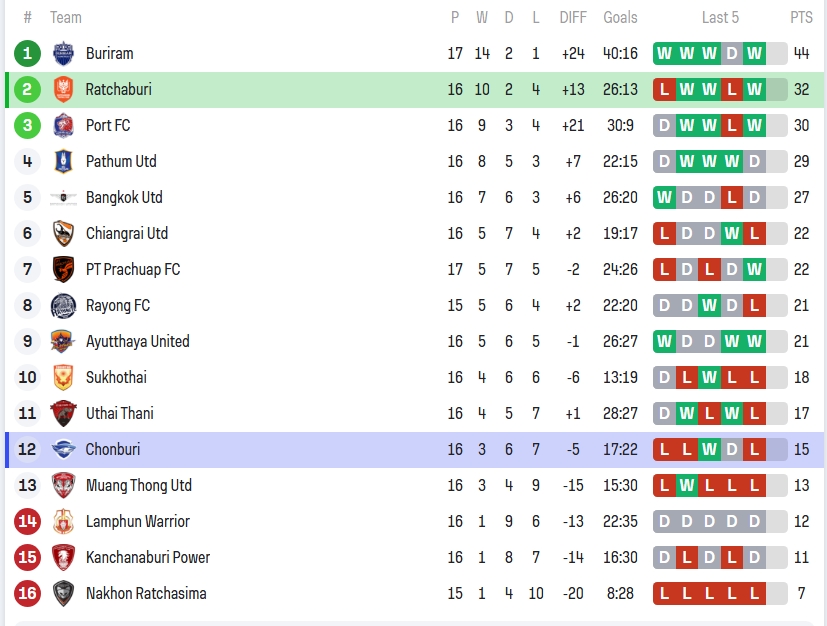Click the Muang Thong Utd badge

63,485
